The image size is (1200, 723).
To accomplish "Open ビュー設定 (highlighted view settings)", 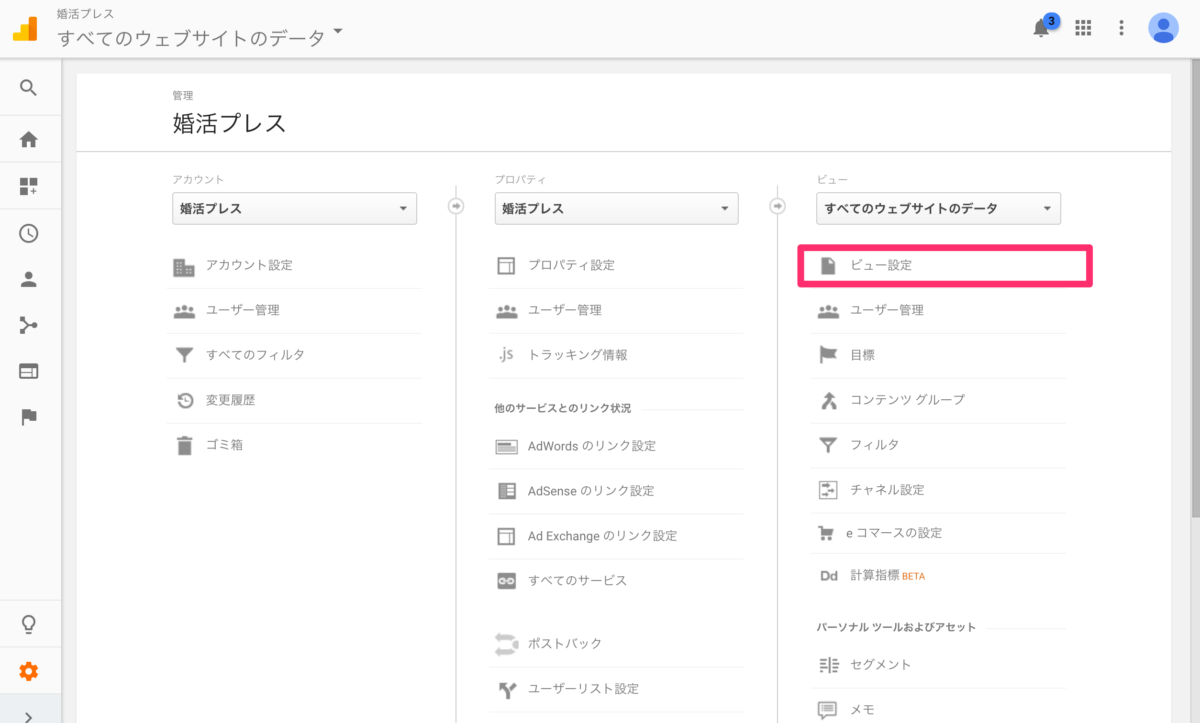I will point(944,265).
